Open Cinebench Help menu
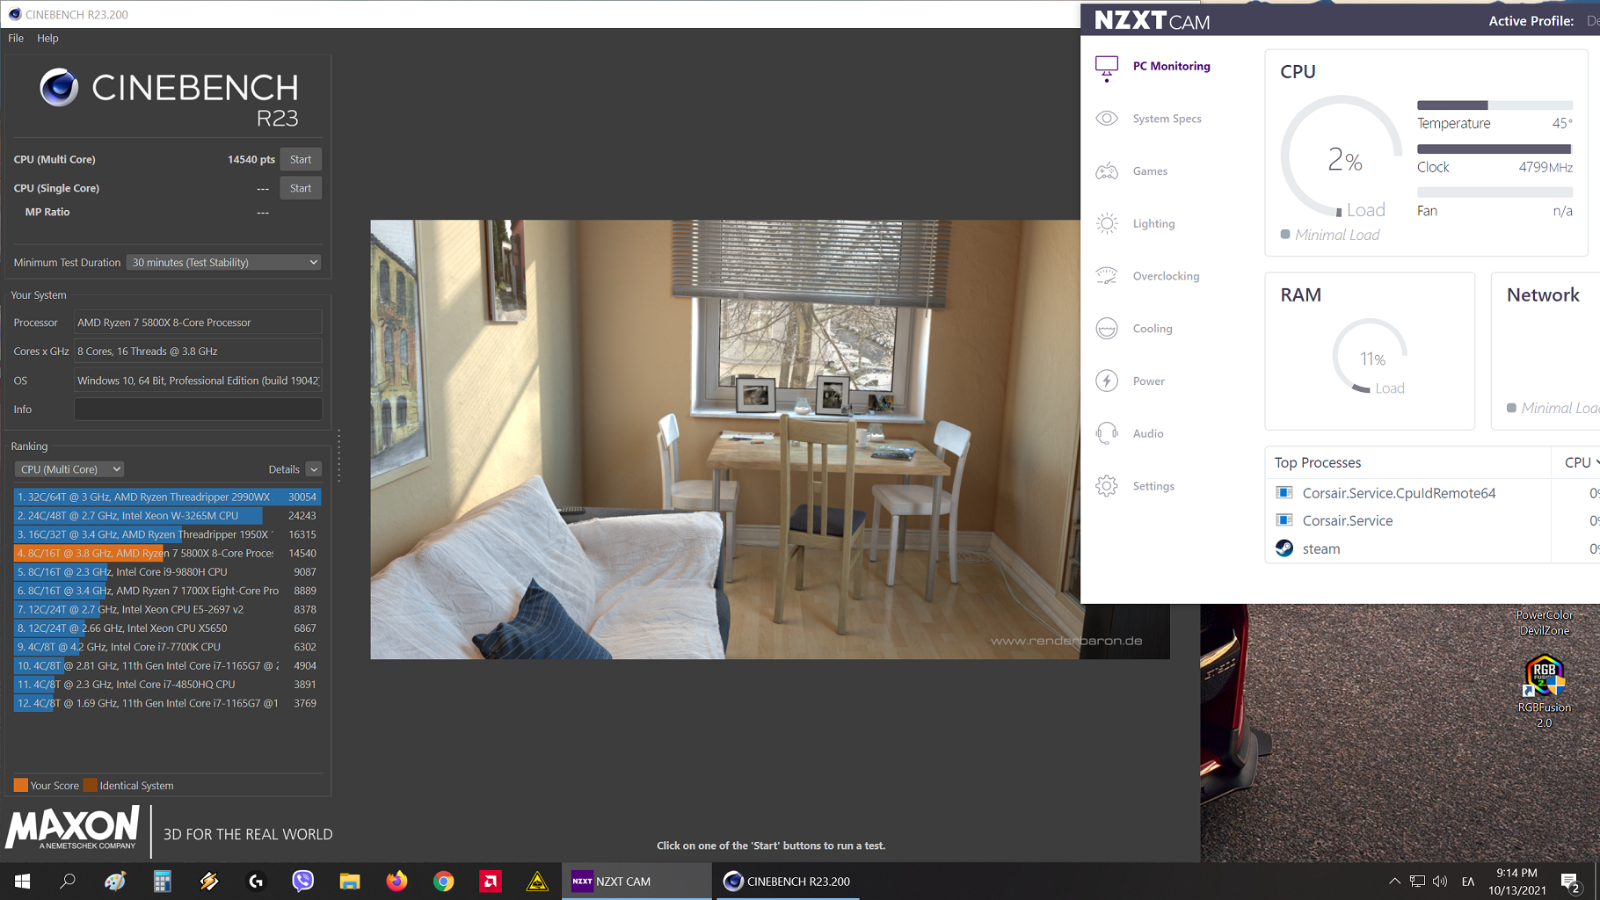This screenshot has width=1600, height=900. [48, 38]
